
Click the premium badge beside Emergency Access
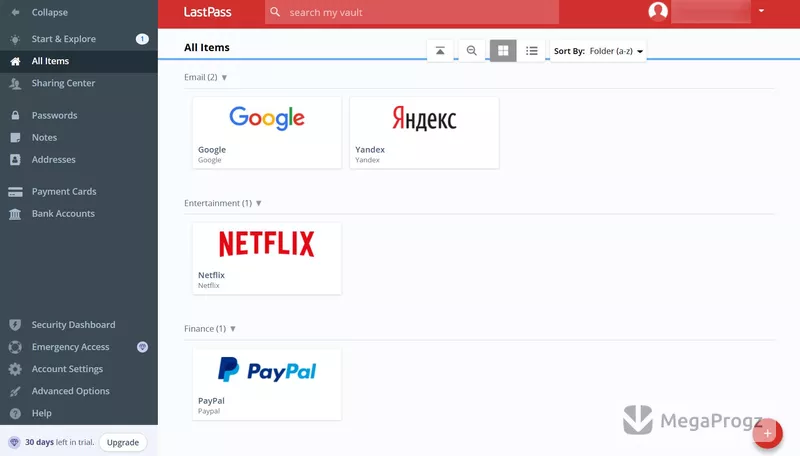142,347
